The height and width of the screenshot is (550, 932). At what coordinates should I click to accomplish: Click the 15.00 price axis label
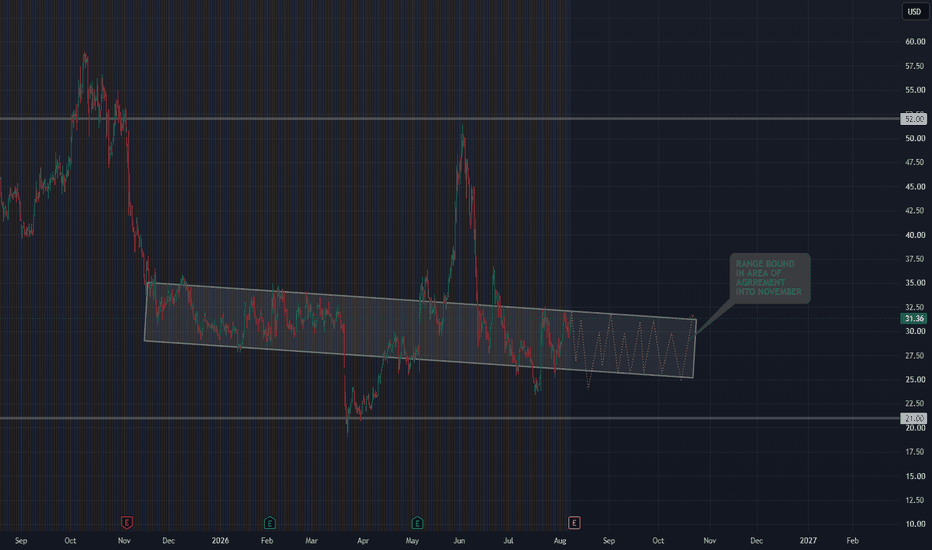click(915, 476)
